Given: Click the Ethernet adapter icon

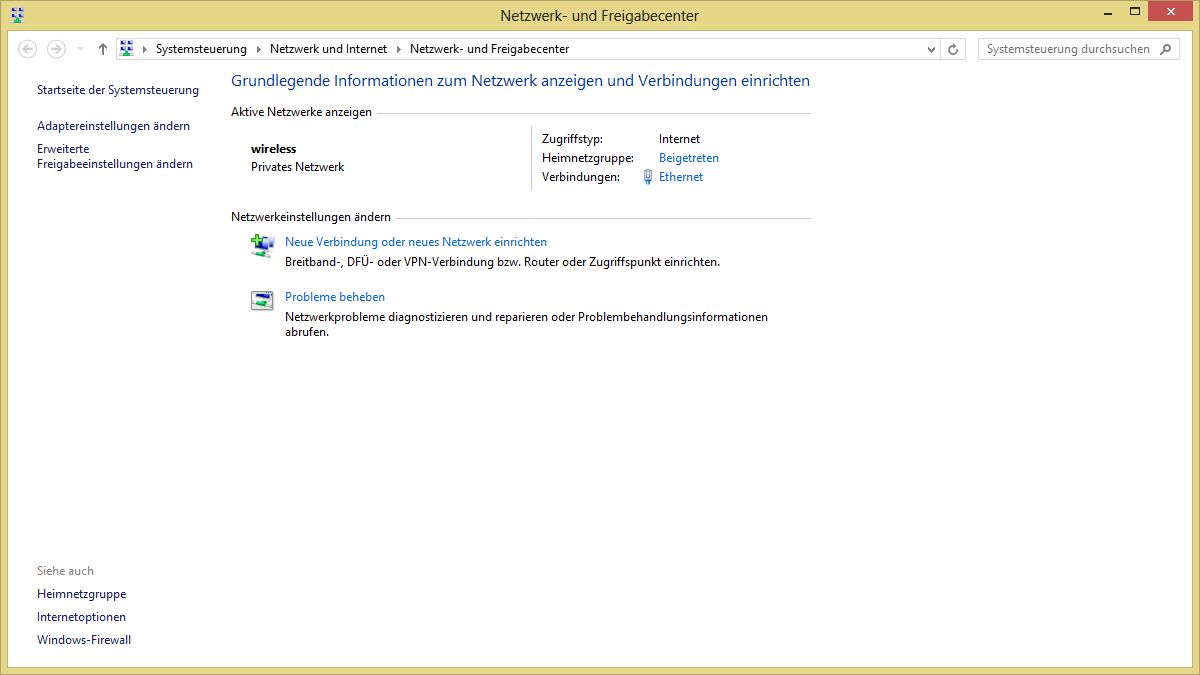Looking at the screenshot, I should click(648, 177).
